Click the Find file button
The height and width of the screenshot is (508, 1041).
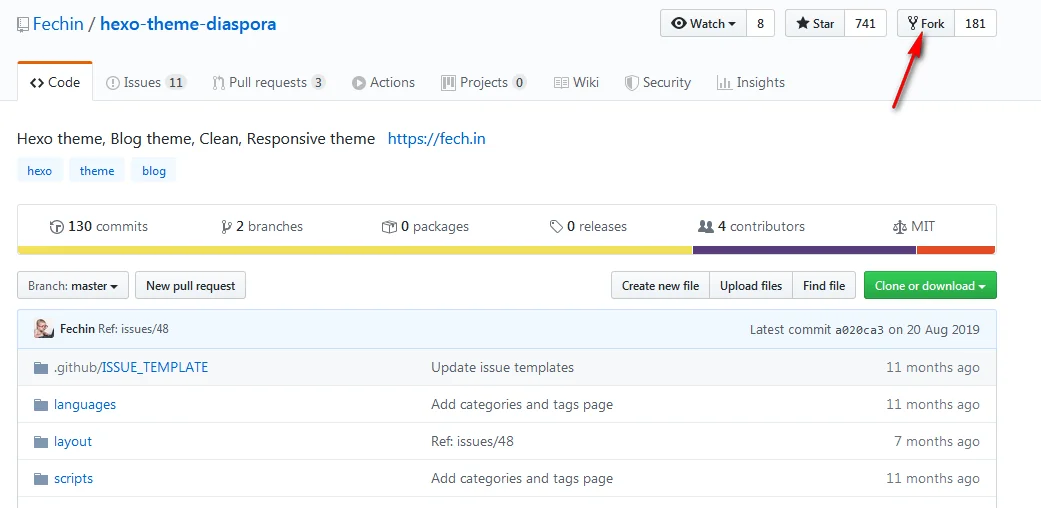coord(824,286)
